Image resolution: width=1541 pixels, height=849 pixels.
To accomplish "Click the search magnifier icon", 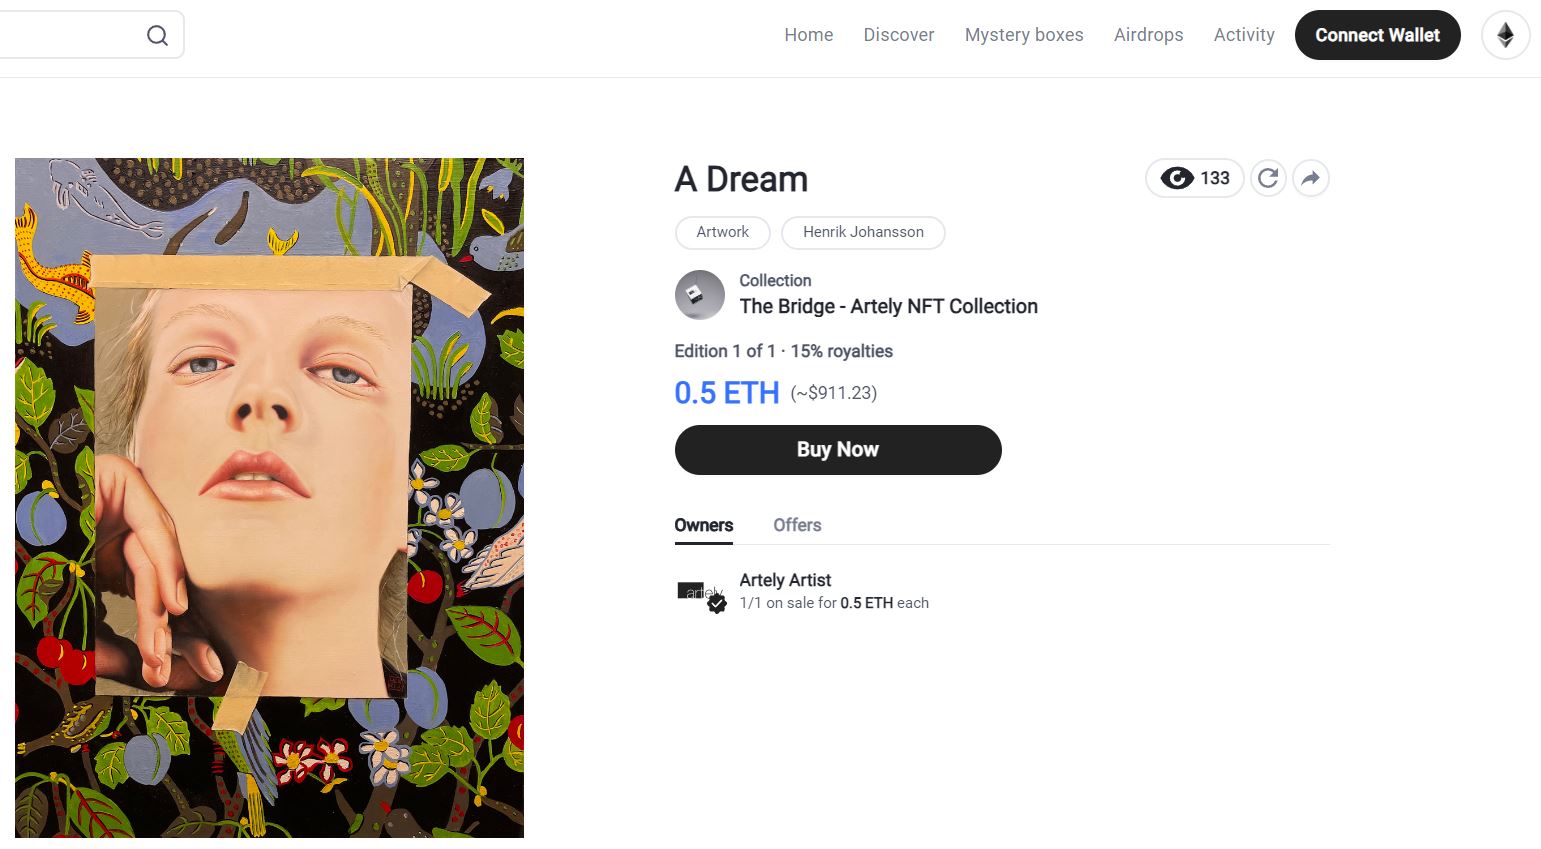I will (157, 36).
